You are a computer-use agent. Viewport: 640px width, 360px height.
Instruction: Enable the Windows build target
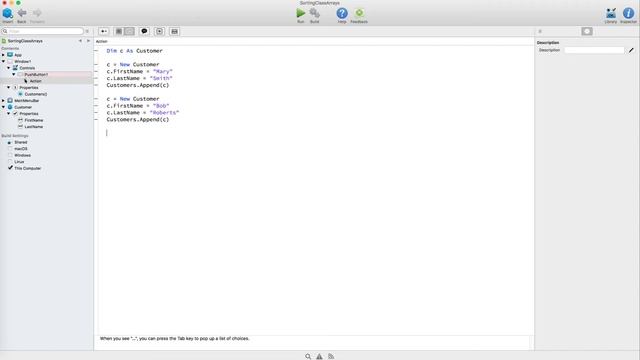(x=10, y=155)
